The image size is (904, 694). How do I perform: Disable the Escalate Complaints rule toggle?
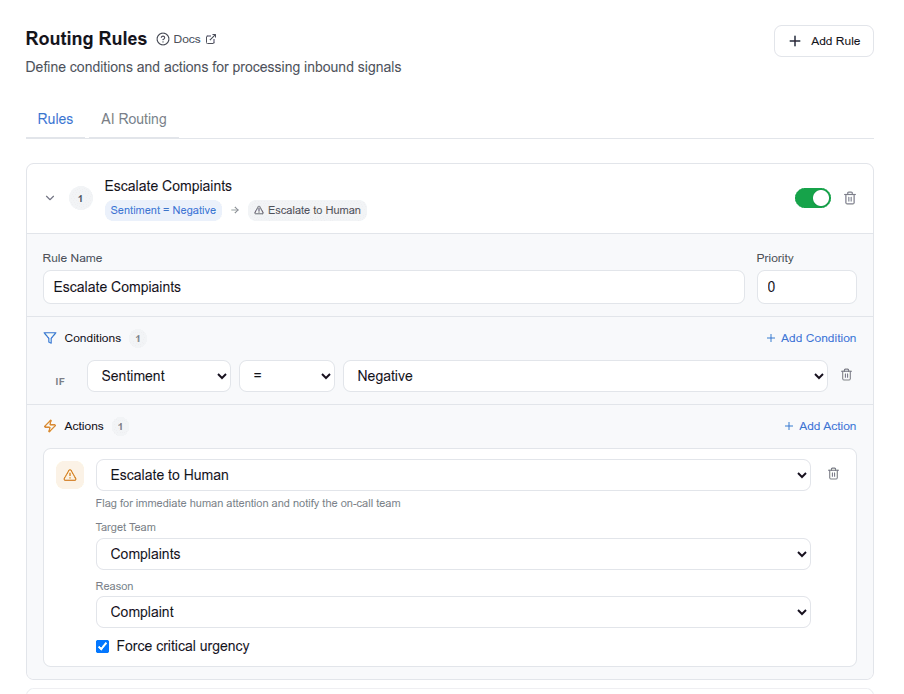[x=812, y=198]
